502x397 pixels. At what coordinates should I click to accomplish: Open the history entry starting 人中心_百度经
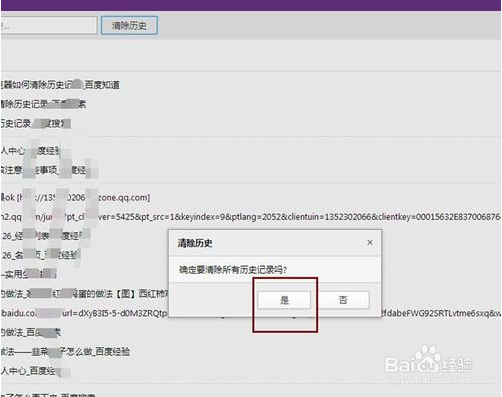[x=35, y=371]
